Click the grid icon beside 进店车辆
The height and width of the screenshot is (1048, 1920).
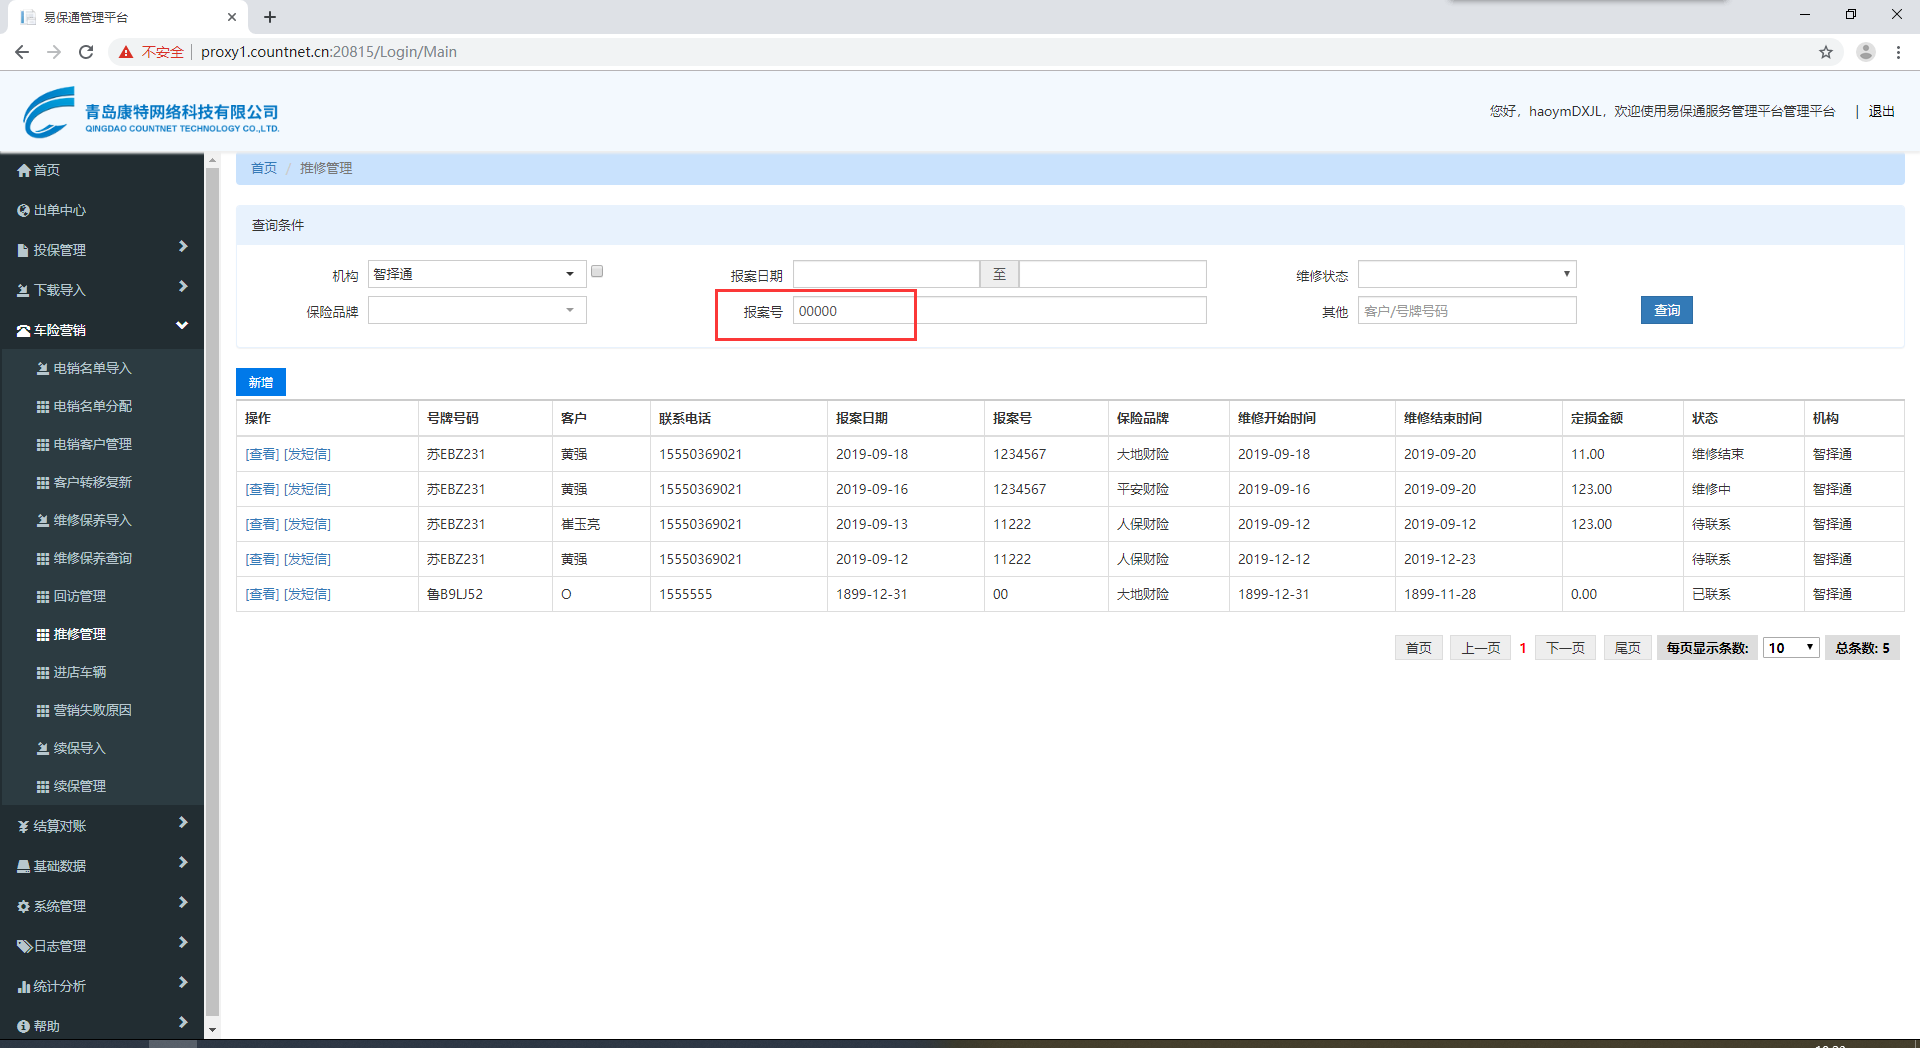[x=43, y=673]
